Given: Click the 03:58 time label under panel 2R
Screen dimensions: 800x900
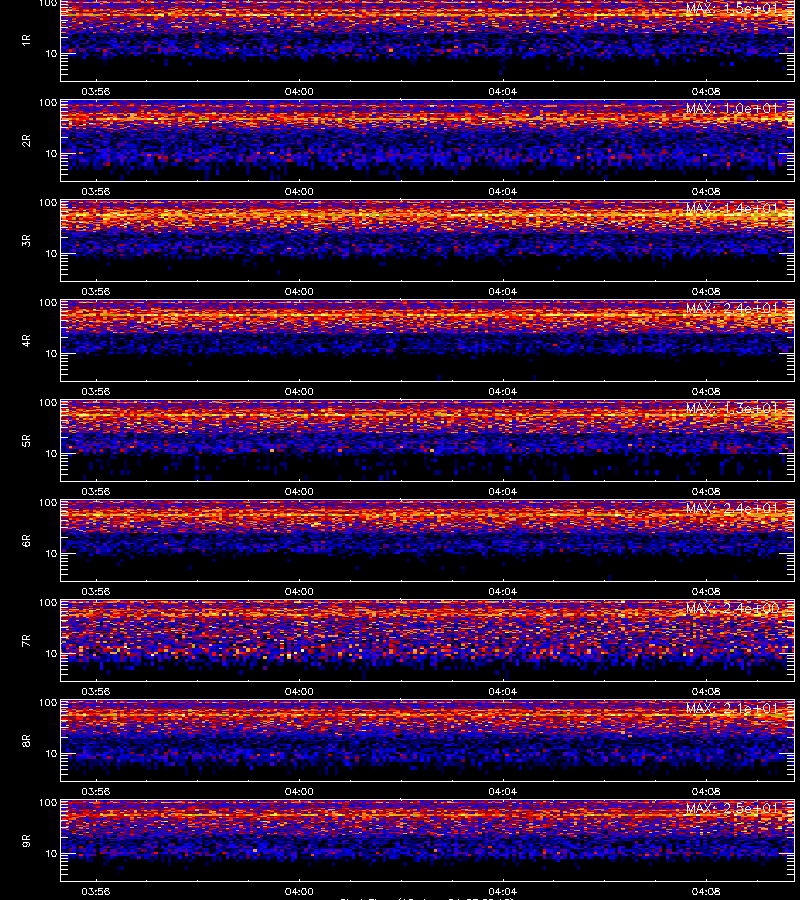Looking at the screenshot, I should [x=96, y=191].
